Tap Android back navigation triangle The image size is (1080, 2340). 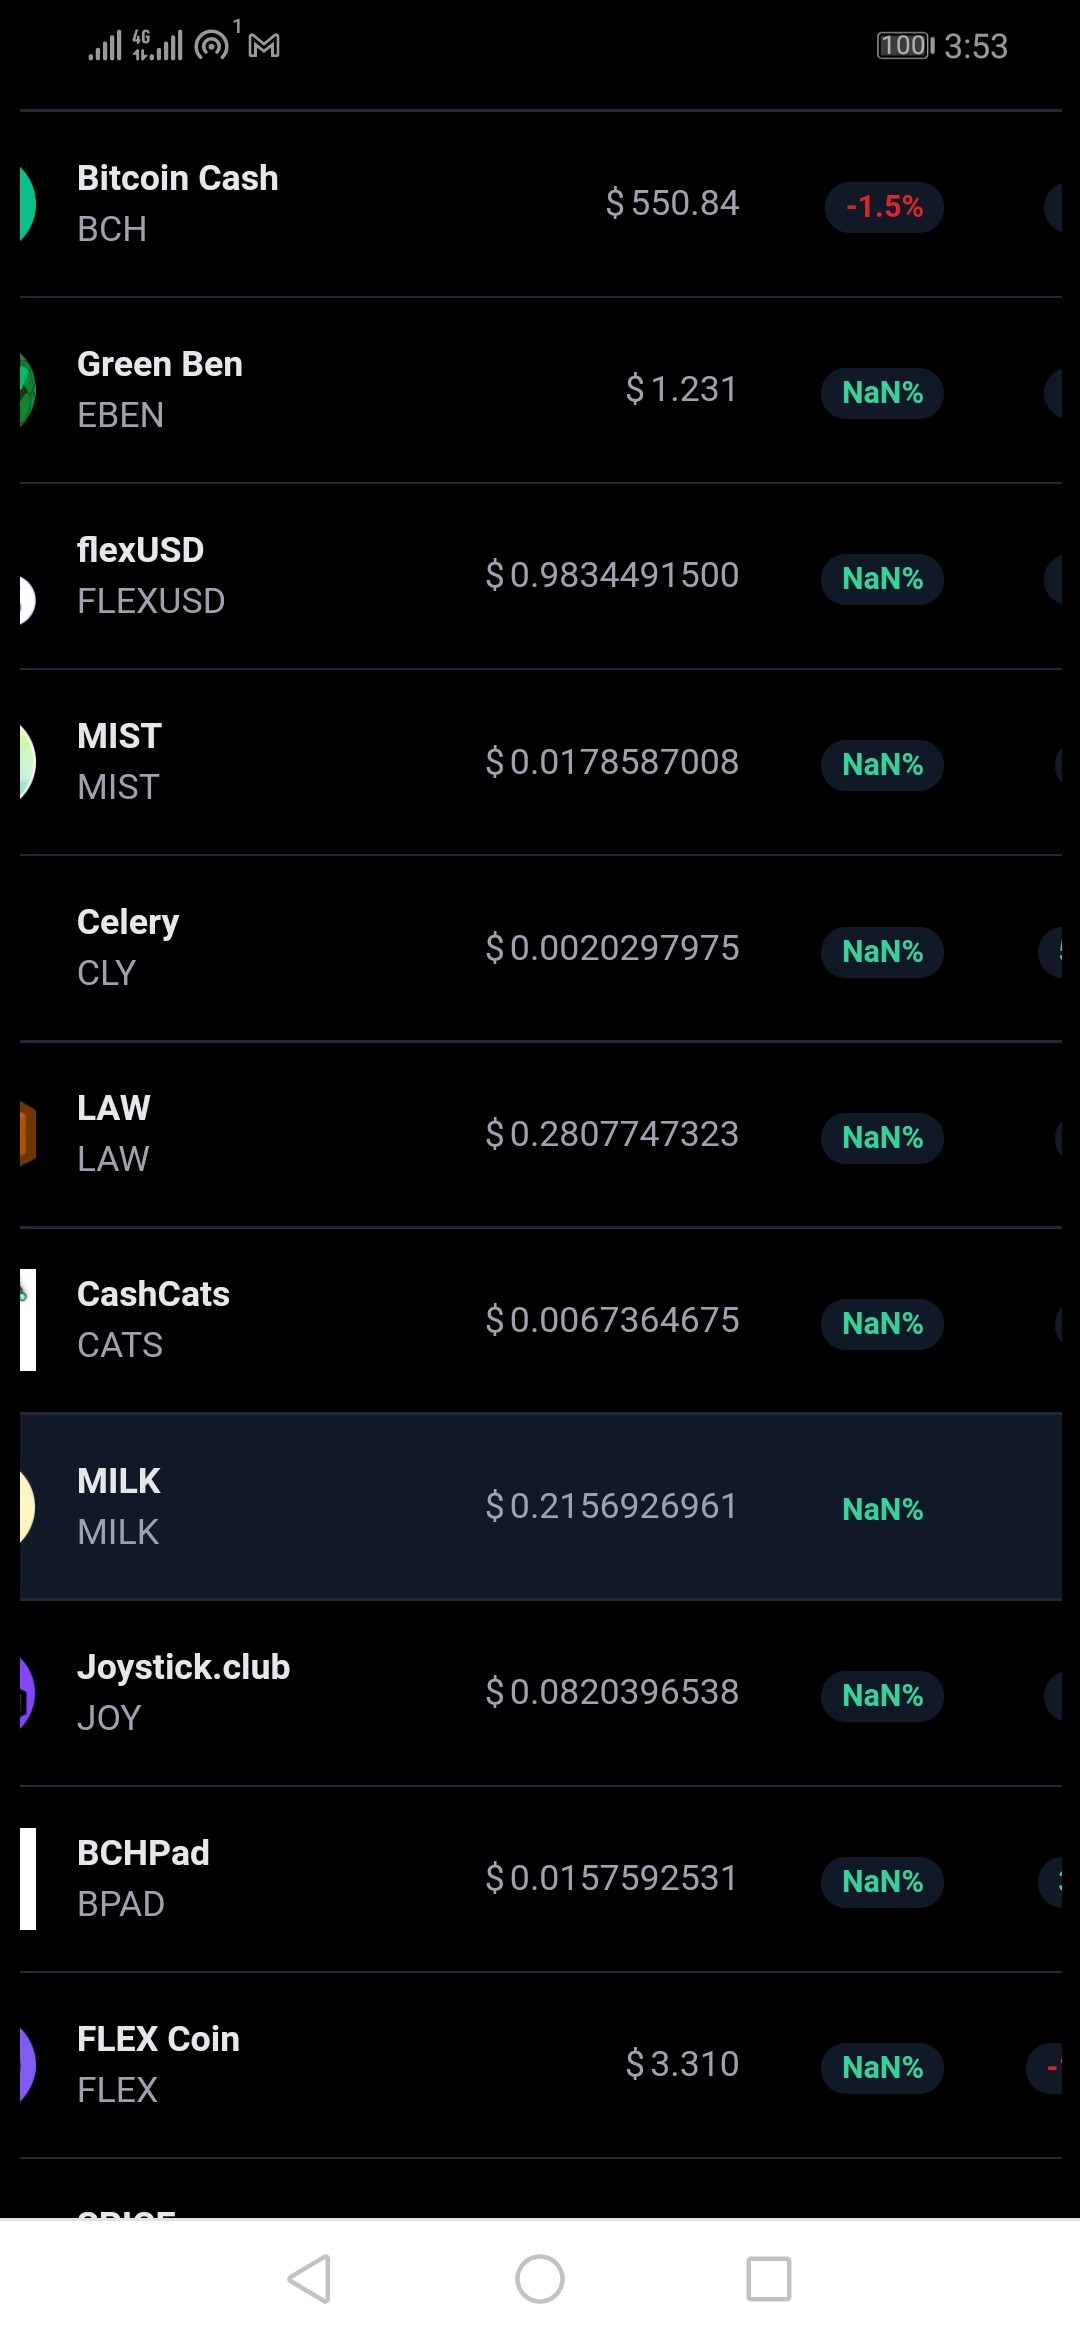pos(310,2279)
